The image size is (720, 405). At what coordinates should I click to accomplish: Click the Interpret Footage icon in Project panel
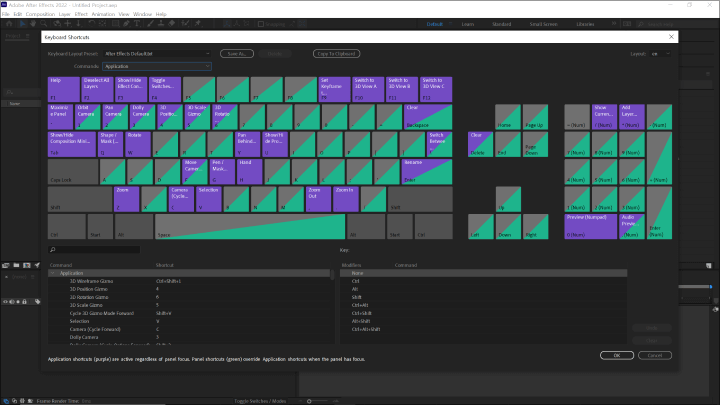(6, 265)
